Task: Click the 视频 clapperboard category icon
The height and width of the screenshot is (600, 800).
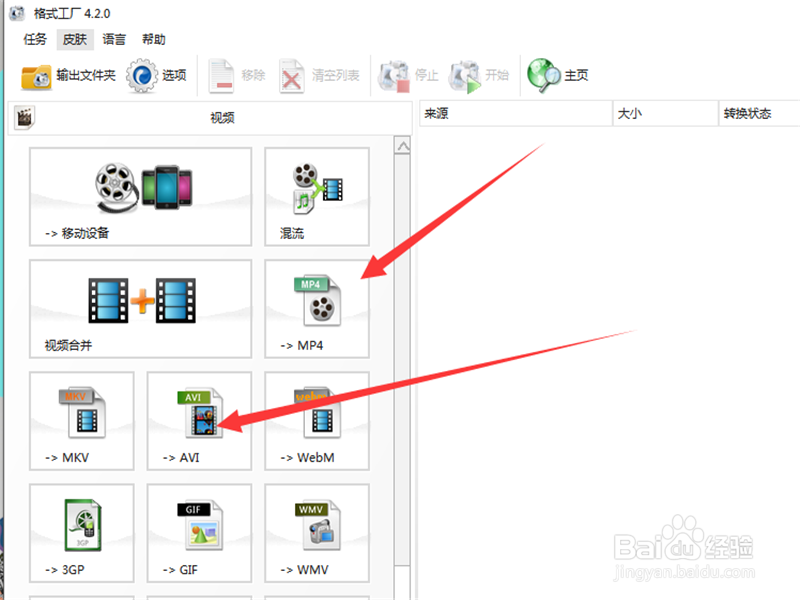Action: pyautogui.click(x=24, y=117)
